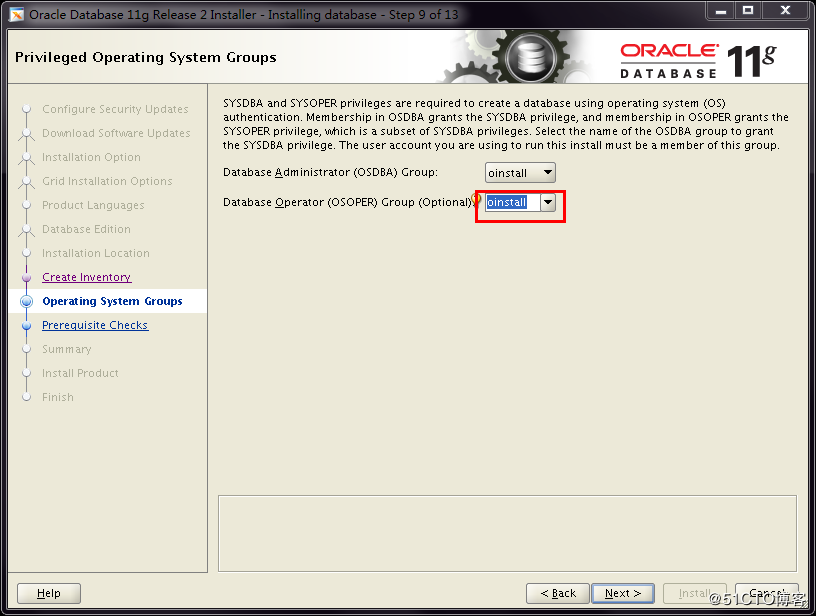Select Operating System Groups step
This screenshot has height=616, width=816.
[x=112, y=301]
